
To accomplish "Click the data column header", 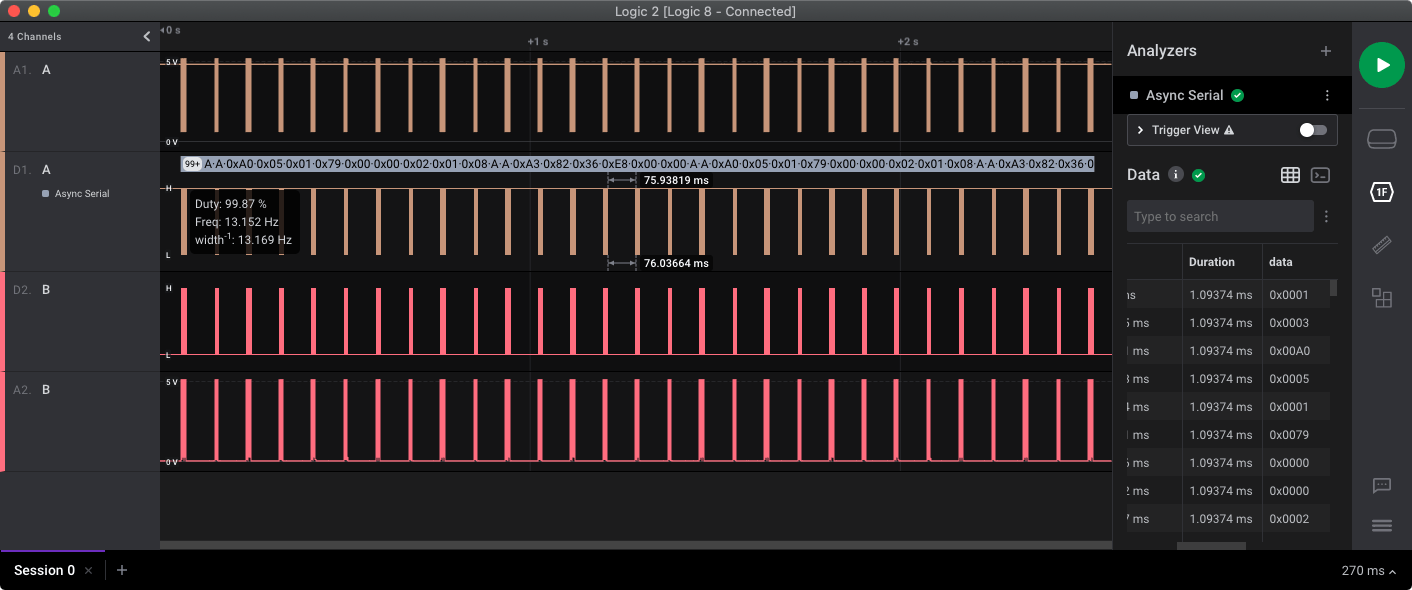I will (x=1280, y=262).
